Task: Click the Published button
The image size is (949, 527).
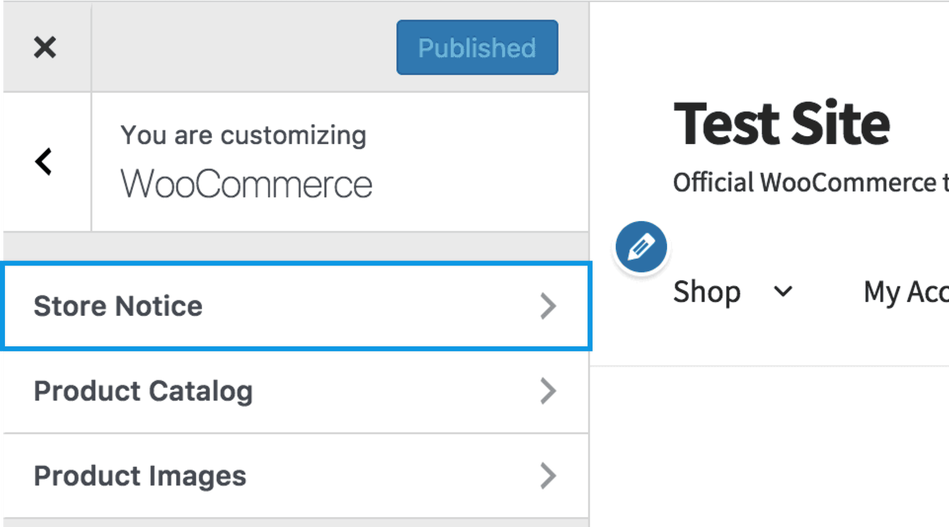Action: 477,48
